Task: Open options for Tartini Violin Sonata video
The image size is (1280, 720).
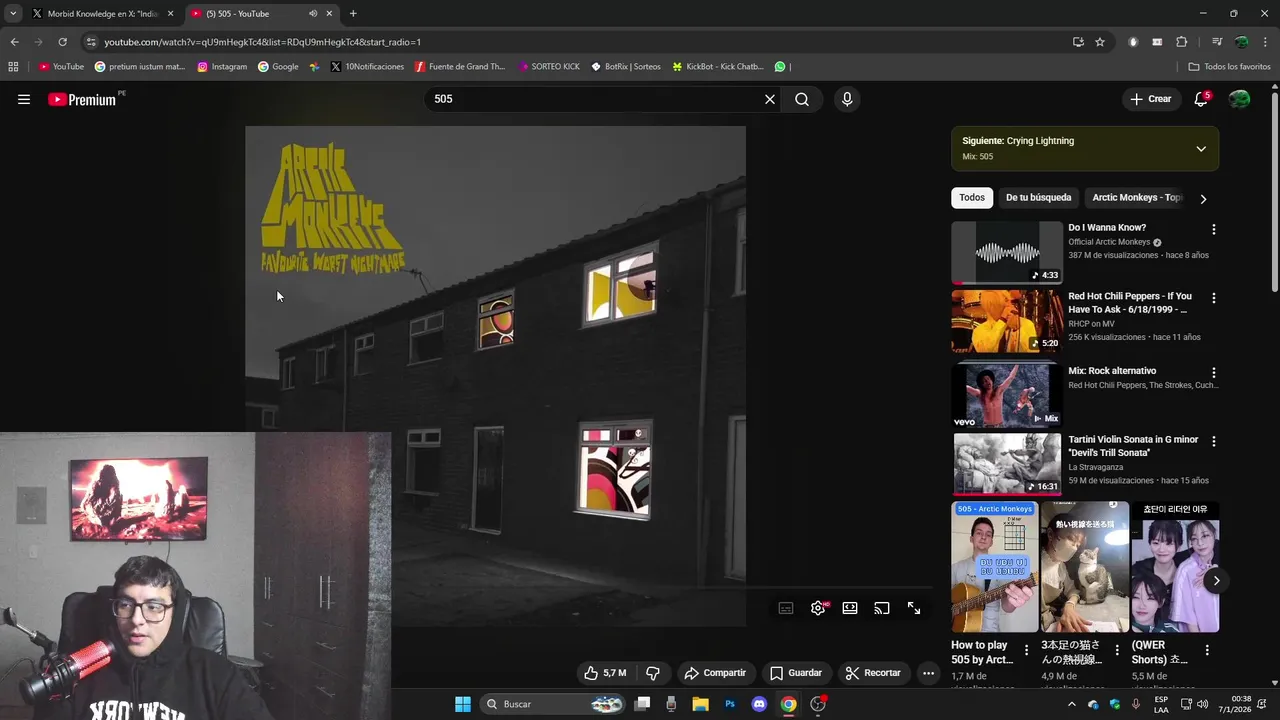Action: pos(1214,441)
